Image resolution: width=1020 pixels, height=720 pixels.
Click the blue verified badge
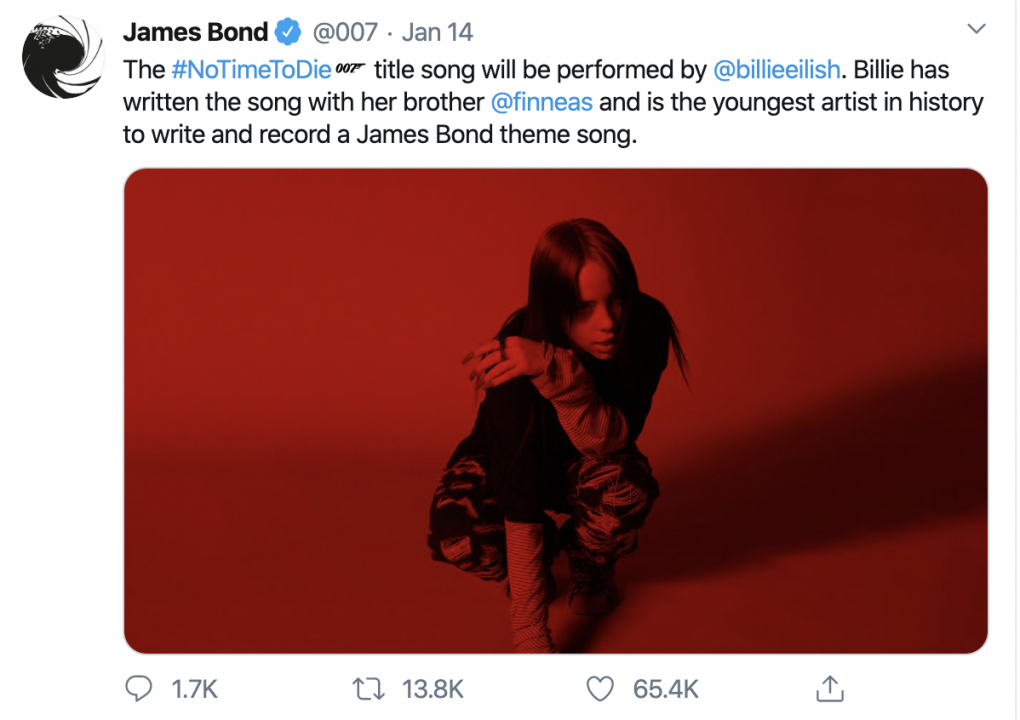click(288, 32)
